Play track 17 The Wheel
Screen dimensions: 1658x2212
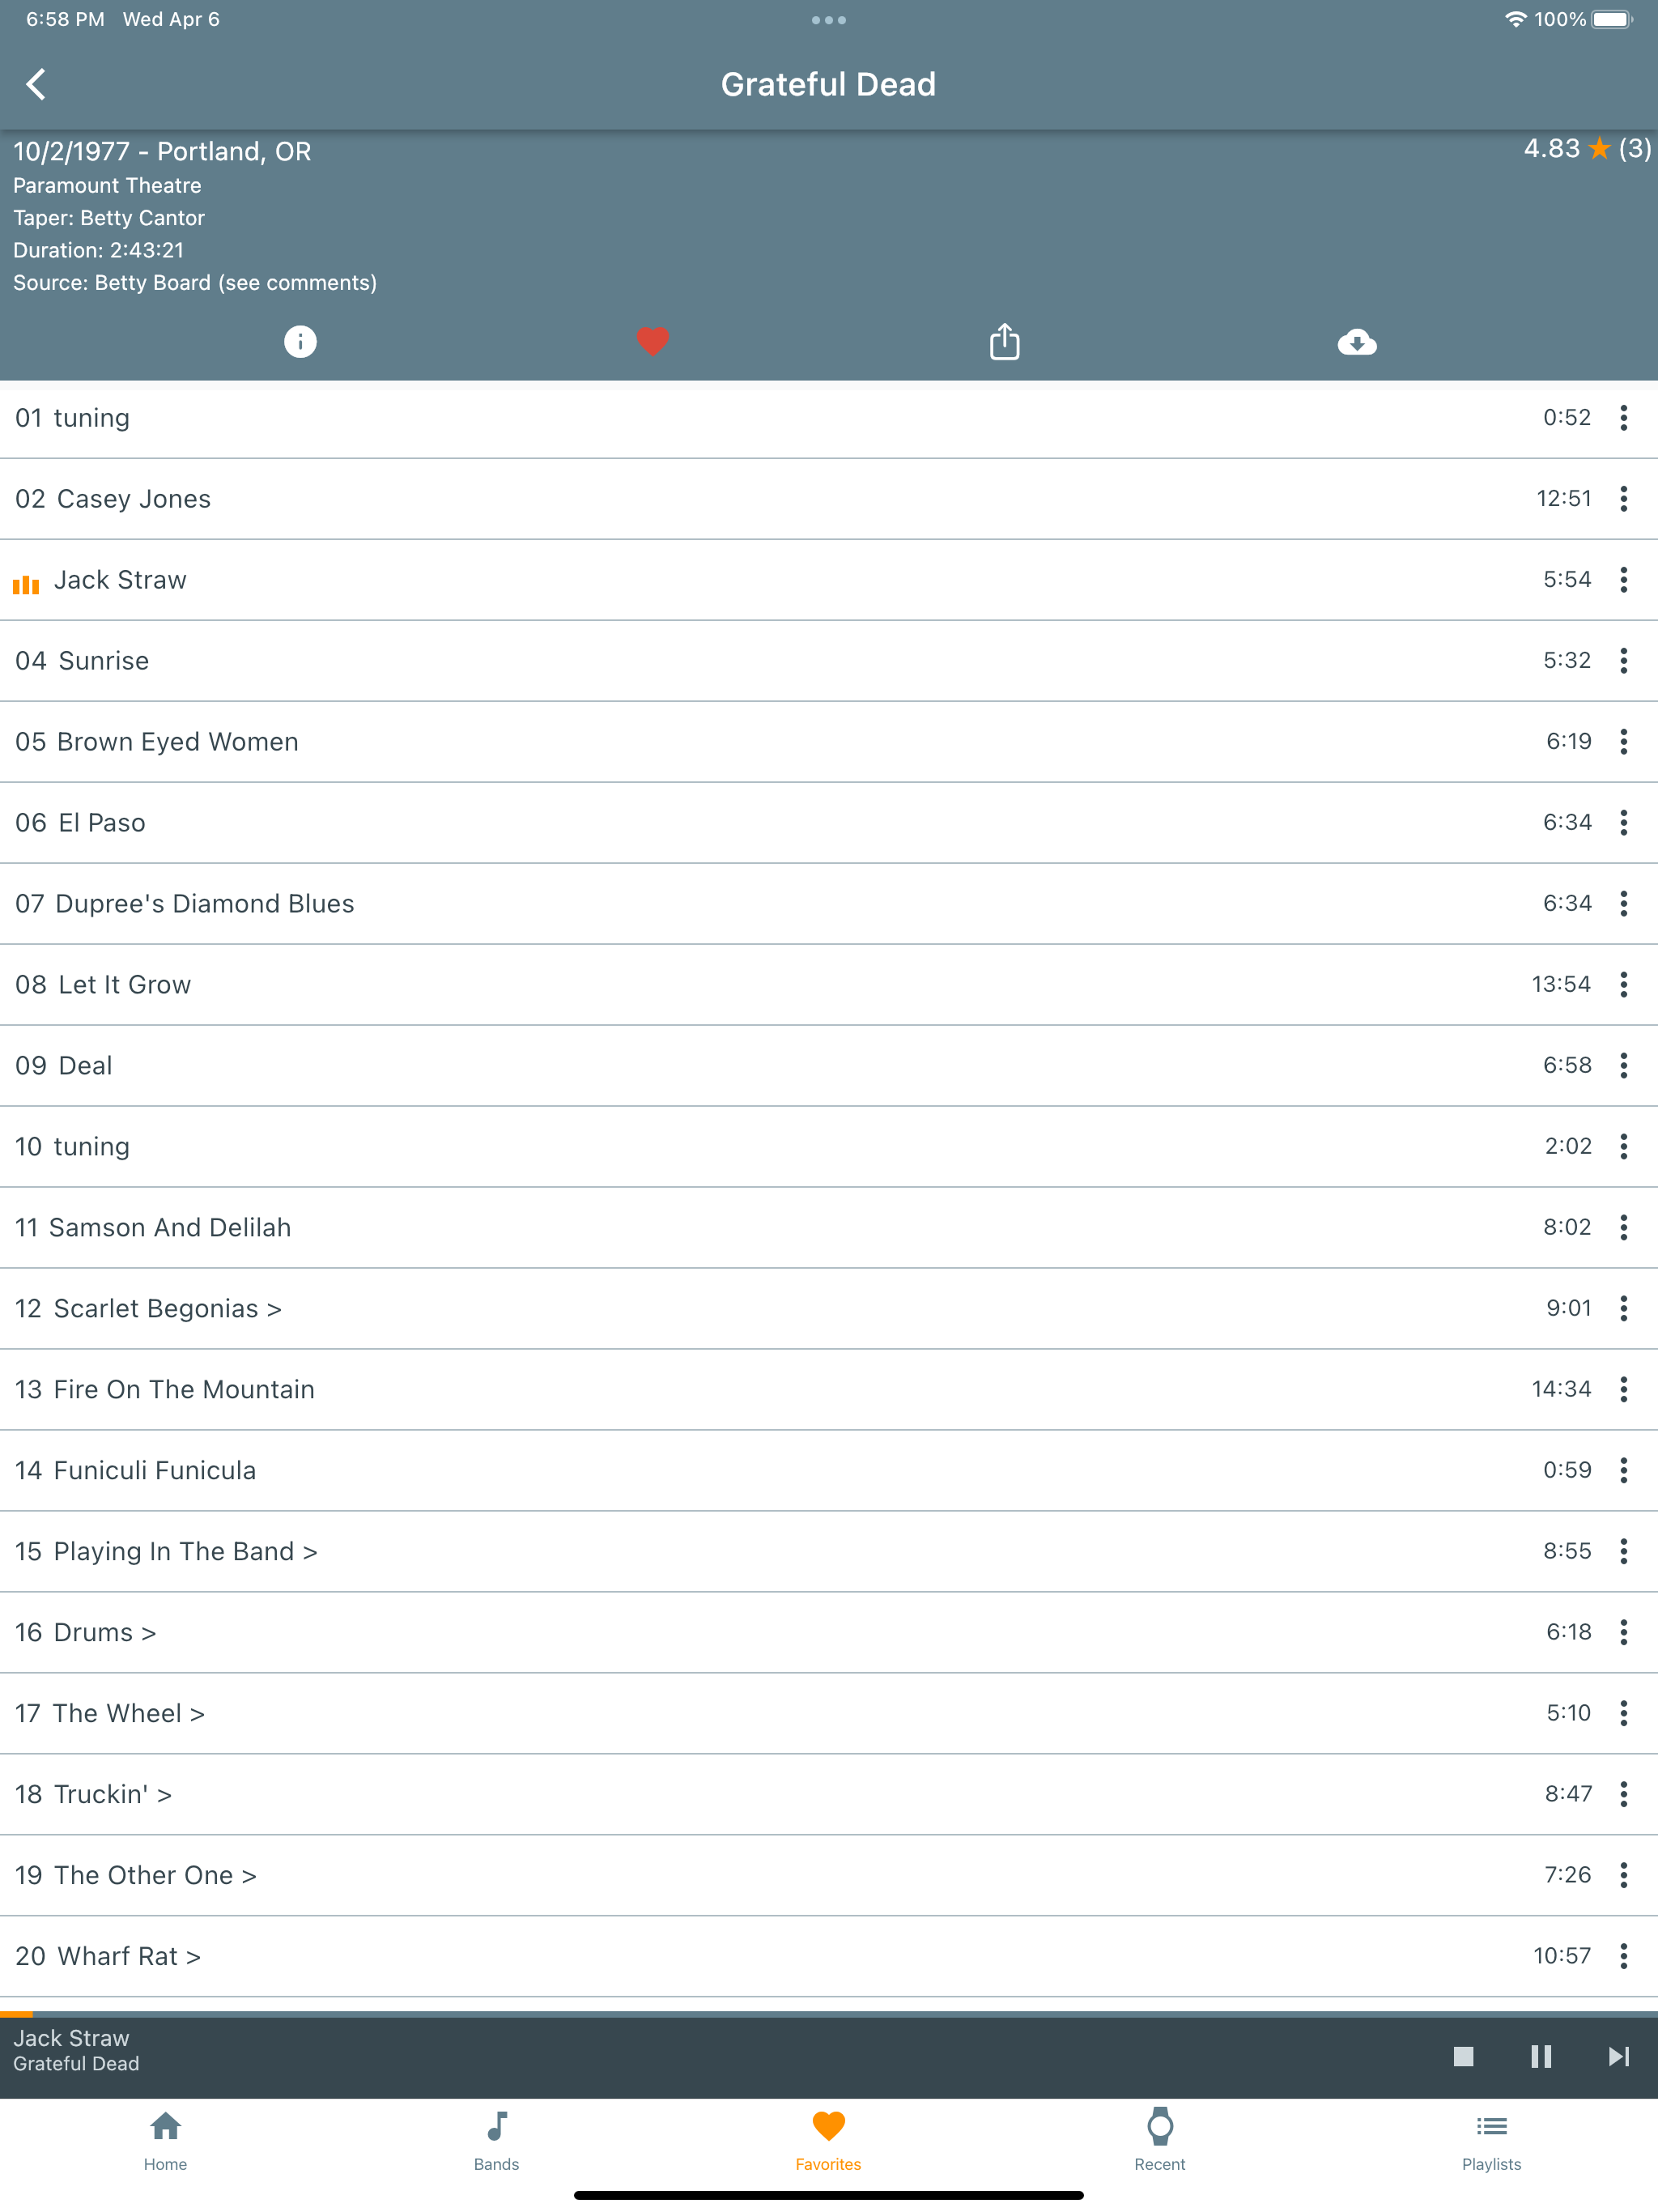point(829,1714)
